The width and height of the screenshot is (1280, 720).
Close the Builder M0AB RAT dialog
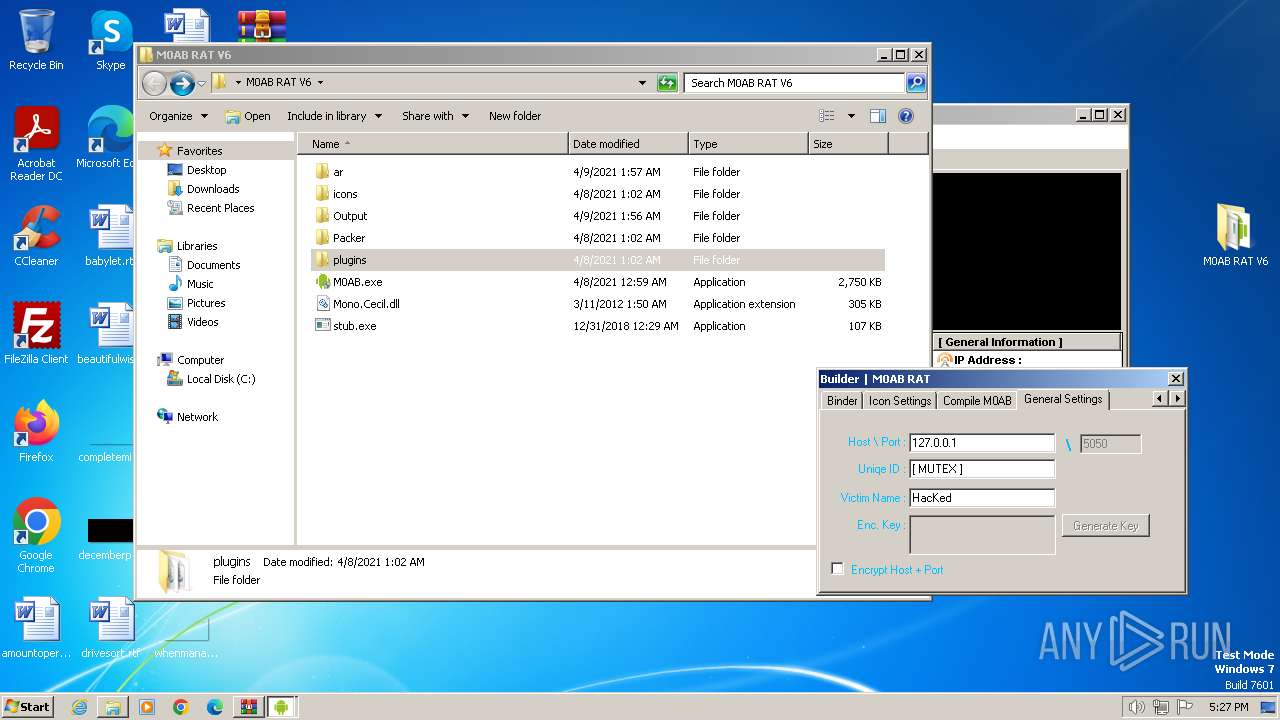pos(1176,378)
